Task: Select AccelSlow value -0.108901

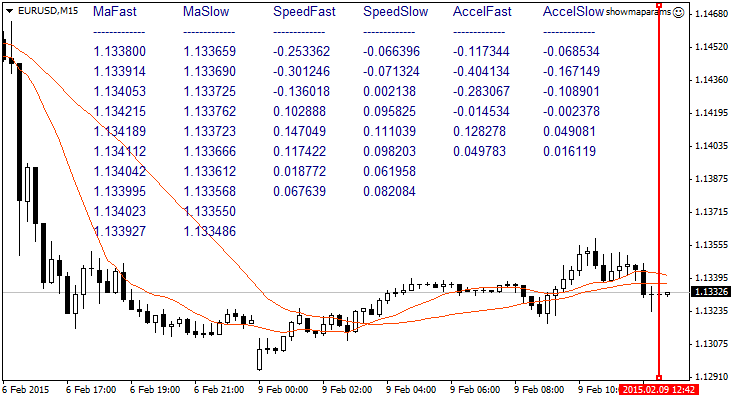Action: [x=572, y=91]
